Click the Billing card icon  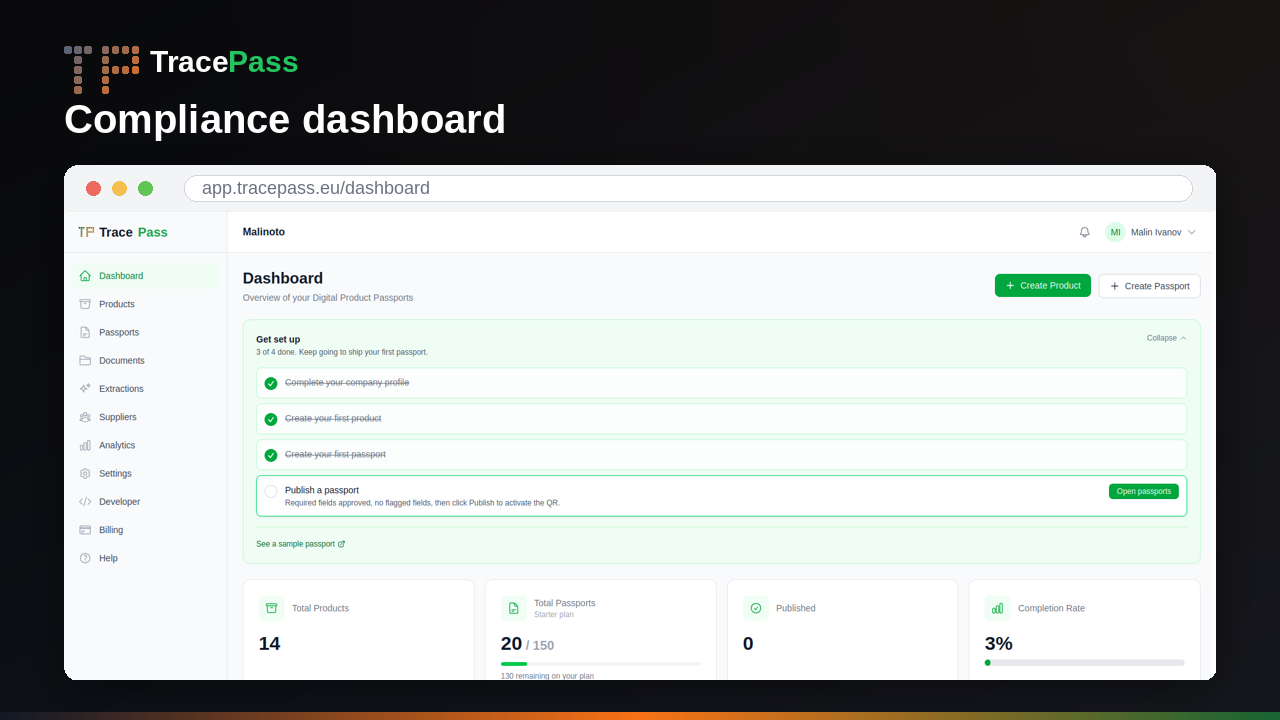[x=85, y=530]
